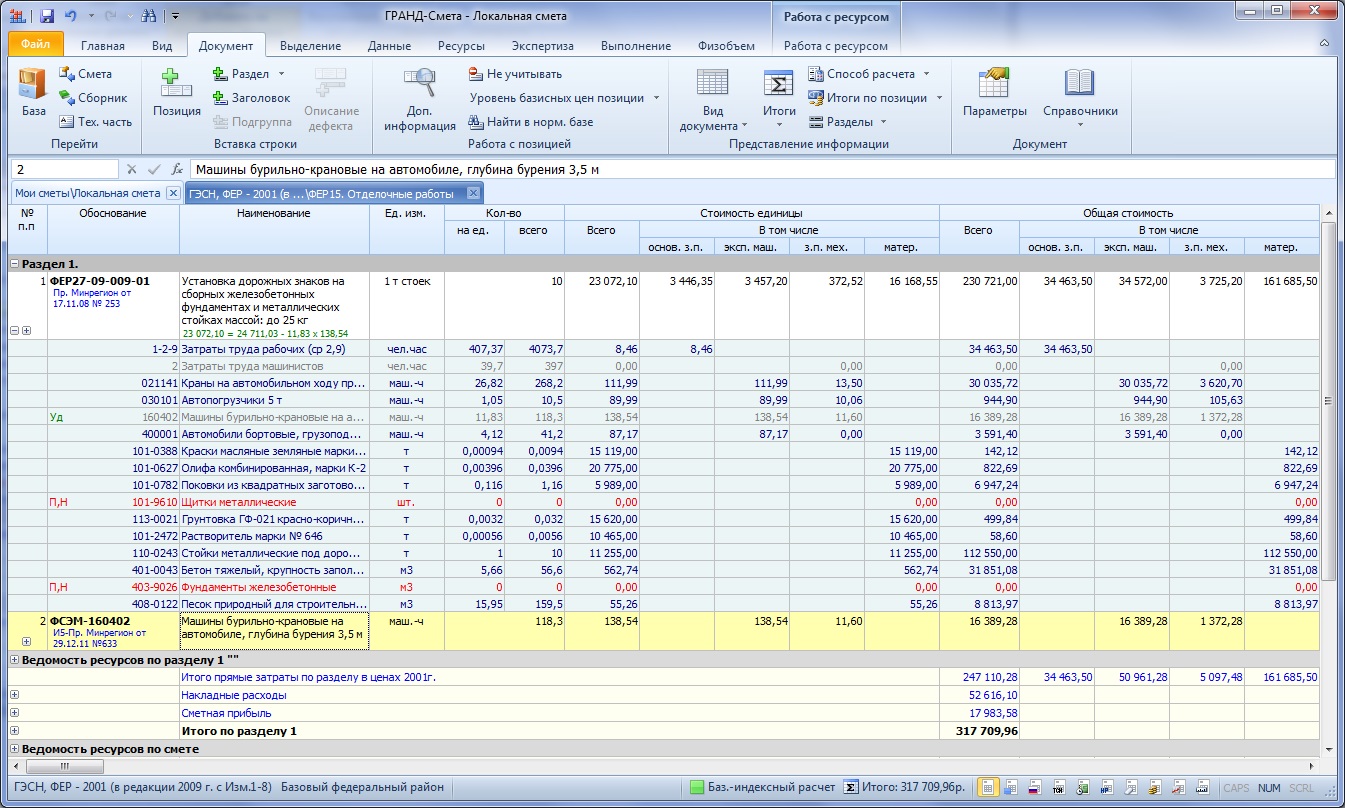Screen dimensions: 1345x808
Task: Open the Раздел insert dropdown arrow
Action: click(281, 74)
